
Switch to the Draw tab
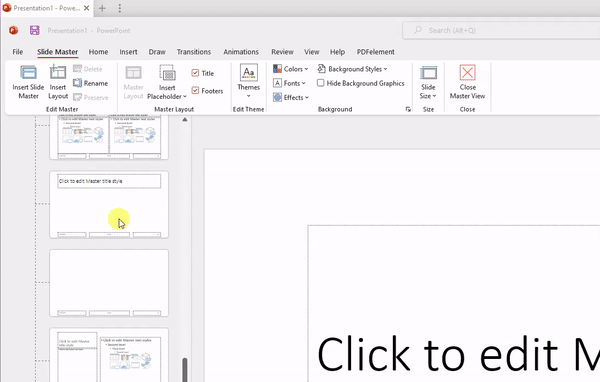(157, 52)
